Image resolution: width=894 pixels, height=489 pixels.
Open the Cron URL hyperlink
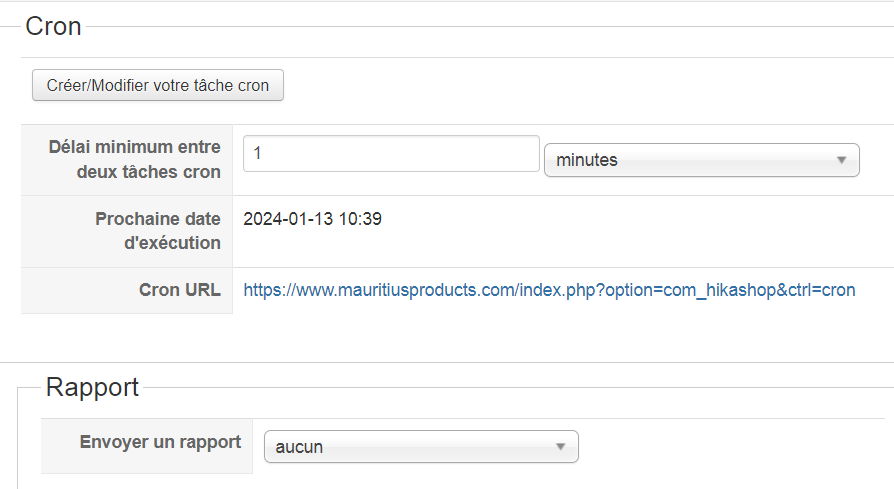[549, 290]
